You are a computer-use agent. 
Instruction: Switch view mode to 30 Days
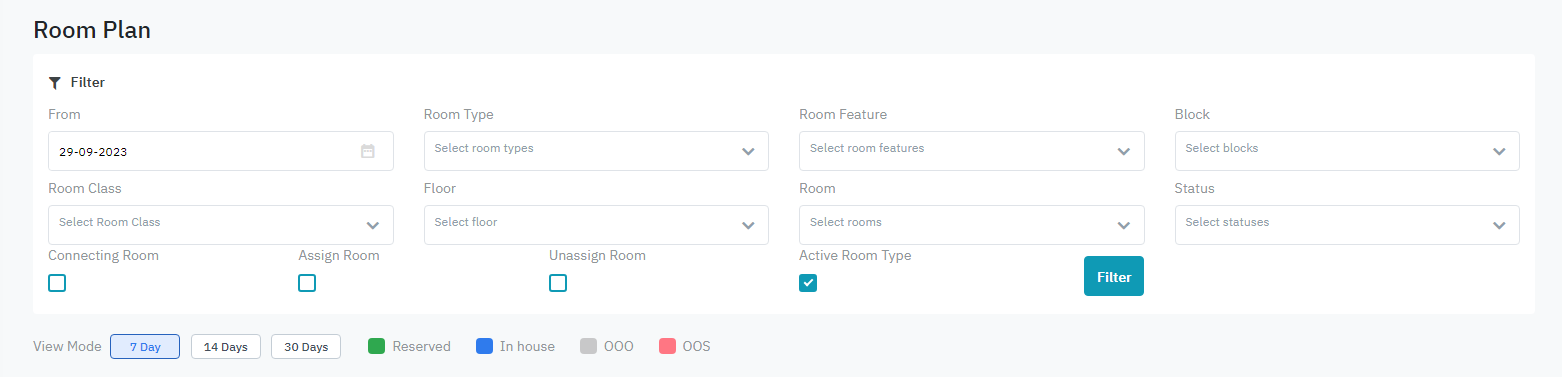[306, 346]
